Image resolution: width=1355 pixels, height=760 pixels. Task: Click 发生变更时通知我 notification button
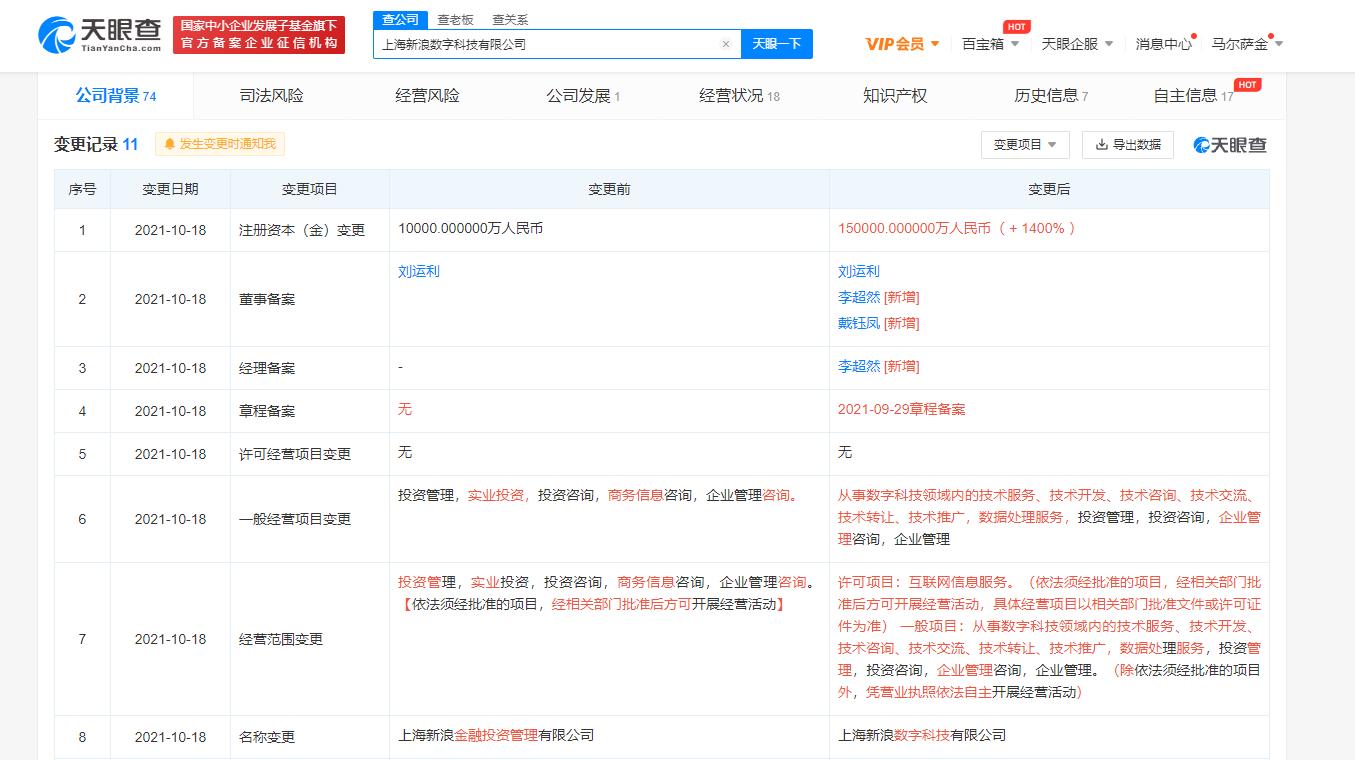click(x=220, y=144)
